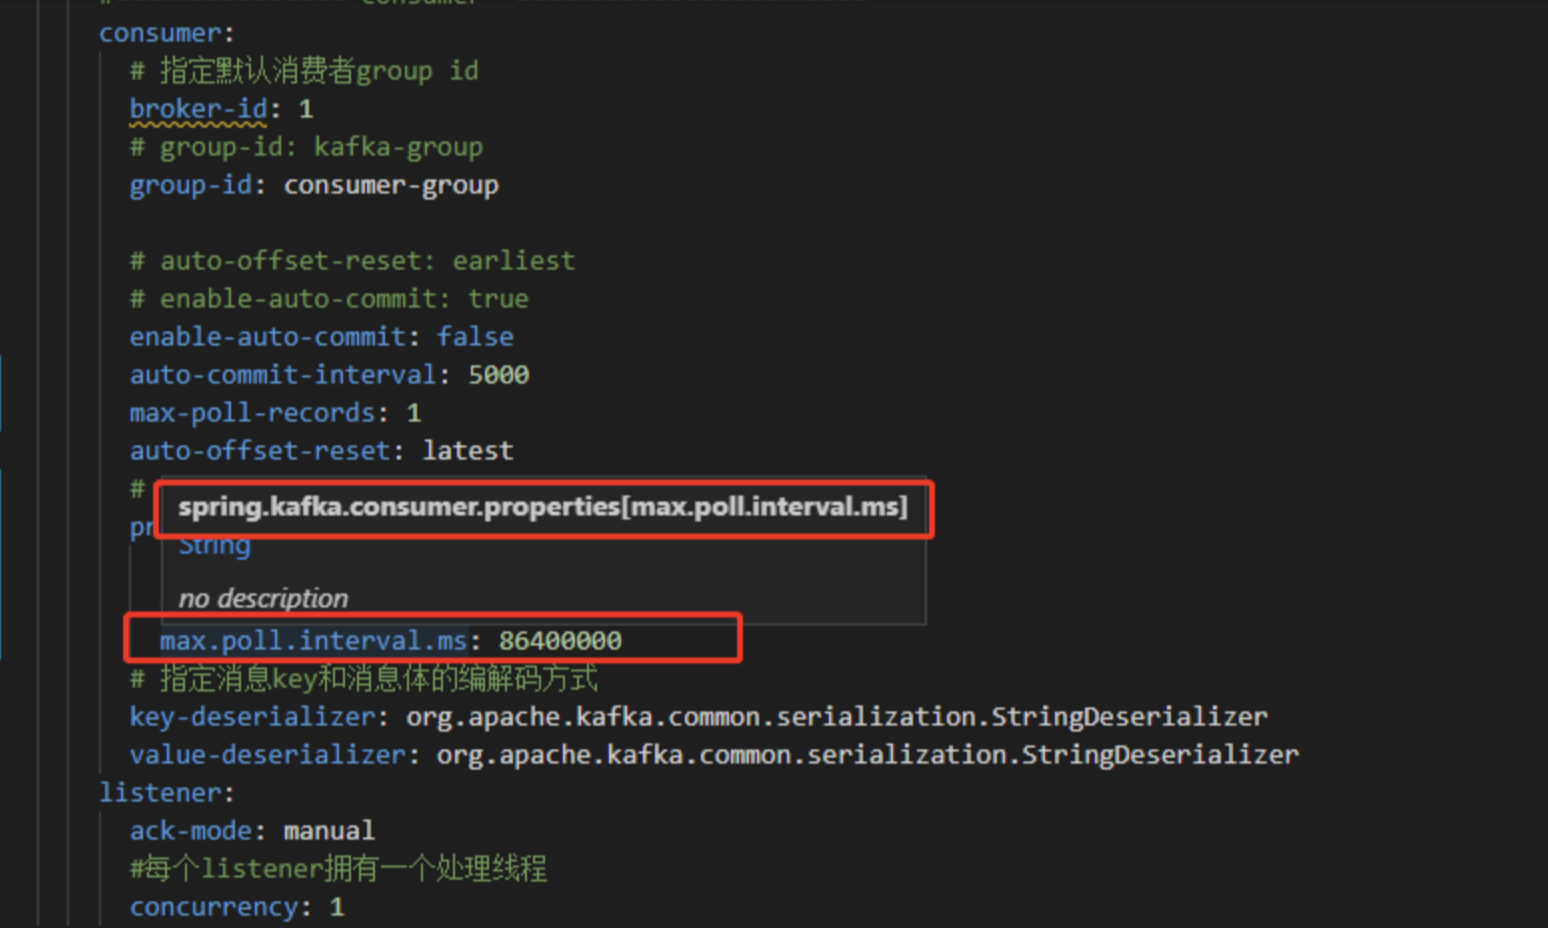Viewport: 1548px width, 928px height.
Task: Click the blue selection indicator in left gutter
Action: [x=3, y=393]
